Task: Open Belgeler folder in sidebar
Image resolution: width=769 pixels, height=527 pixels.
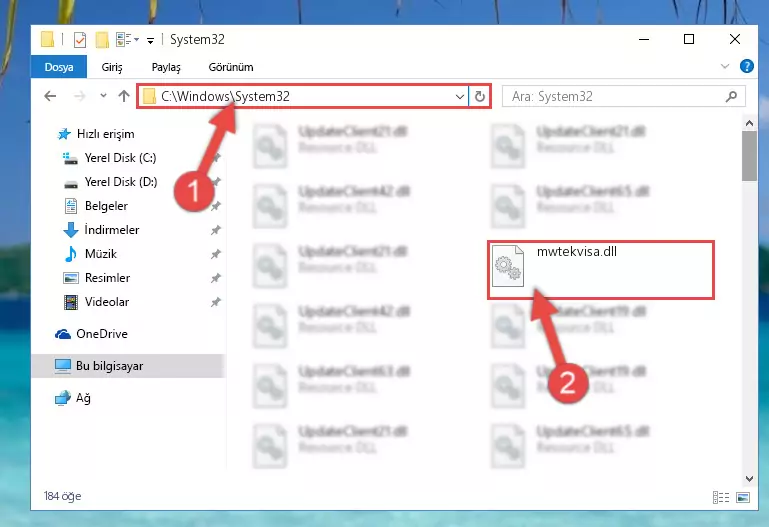Action: point(106,206)
